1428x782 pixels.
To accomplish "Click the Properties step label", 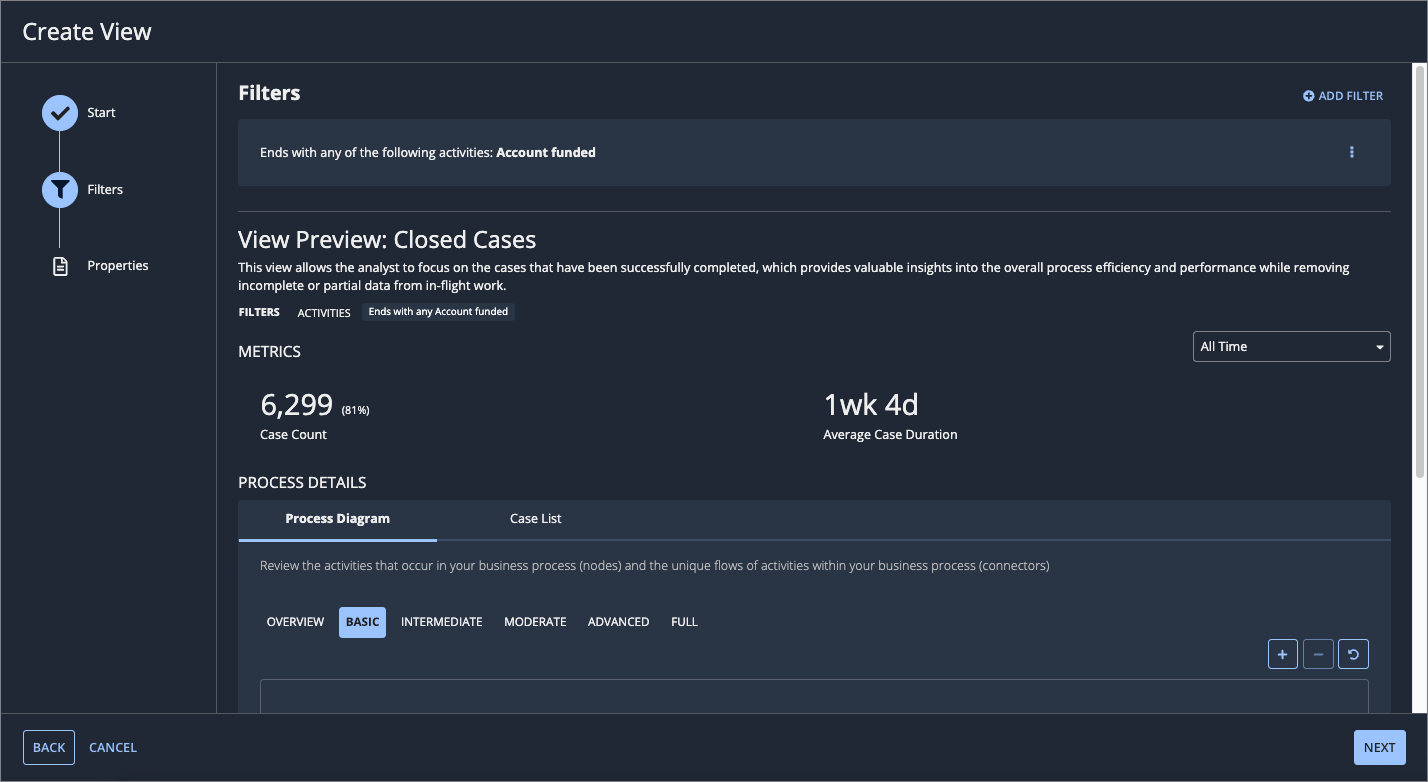I will pos(118,266).
